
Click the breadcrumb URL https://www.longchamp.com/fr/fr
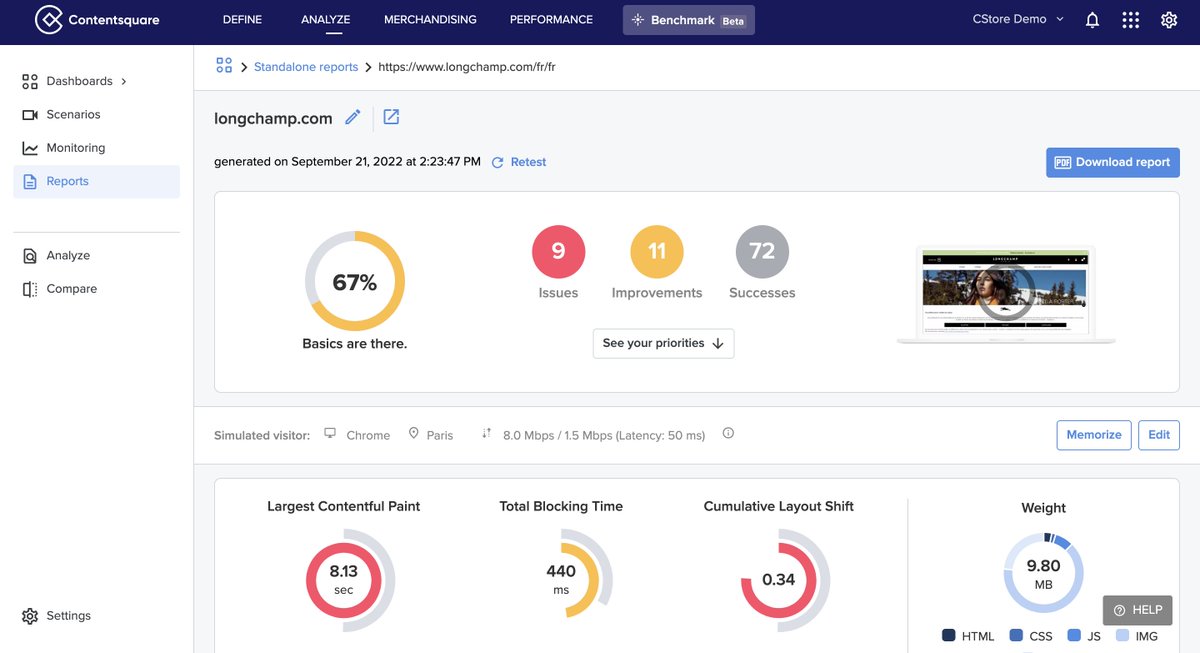click(467, 67)
